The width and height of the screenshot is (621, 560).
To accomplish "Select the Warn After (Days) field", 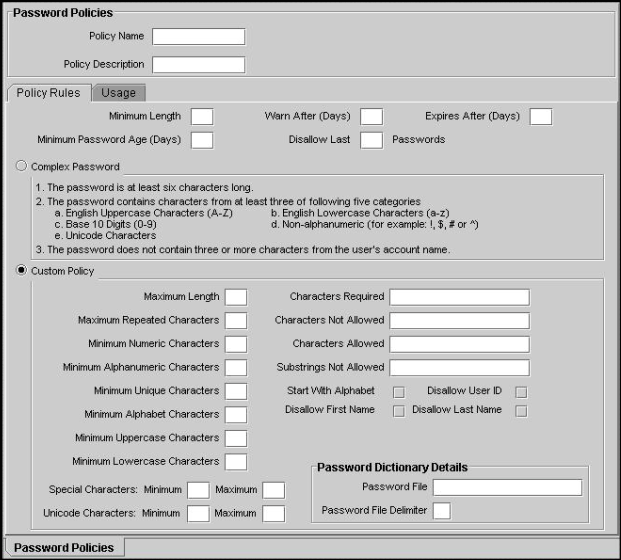I will [371, 117].
